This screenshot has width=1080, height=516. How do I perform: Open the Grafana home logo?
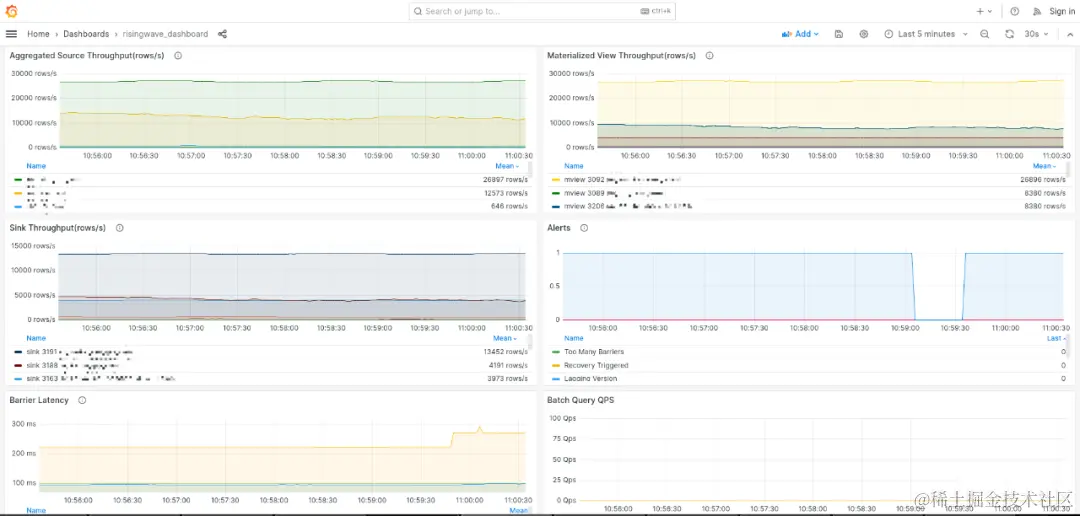pos(11,11)
